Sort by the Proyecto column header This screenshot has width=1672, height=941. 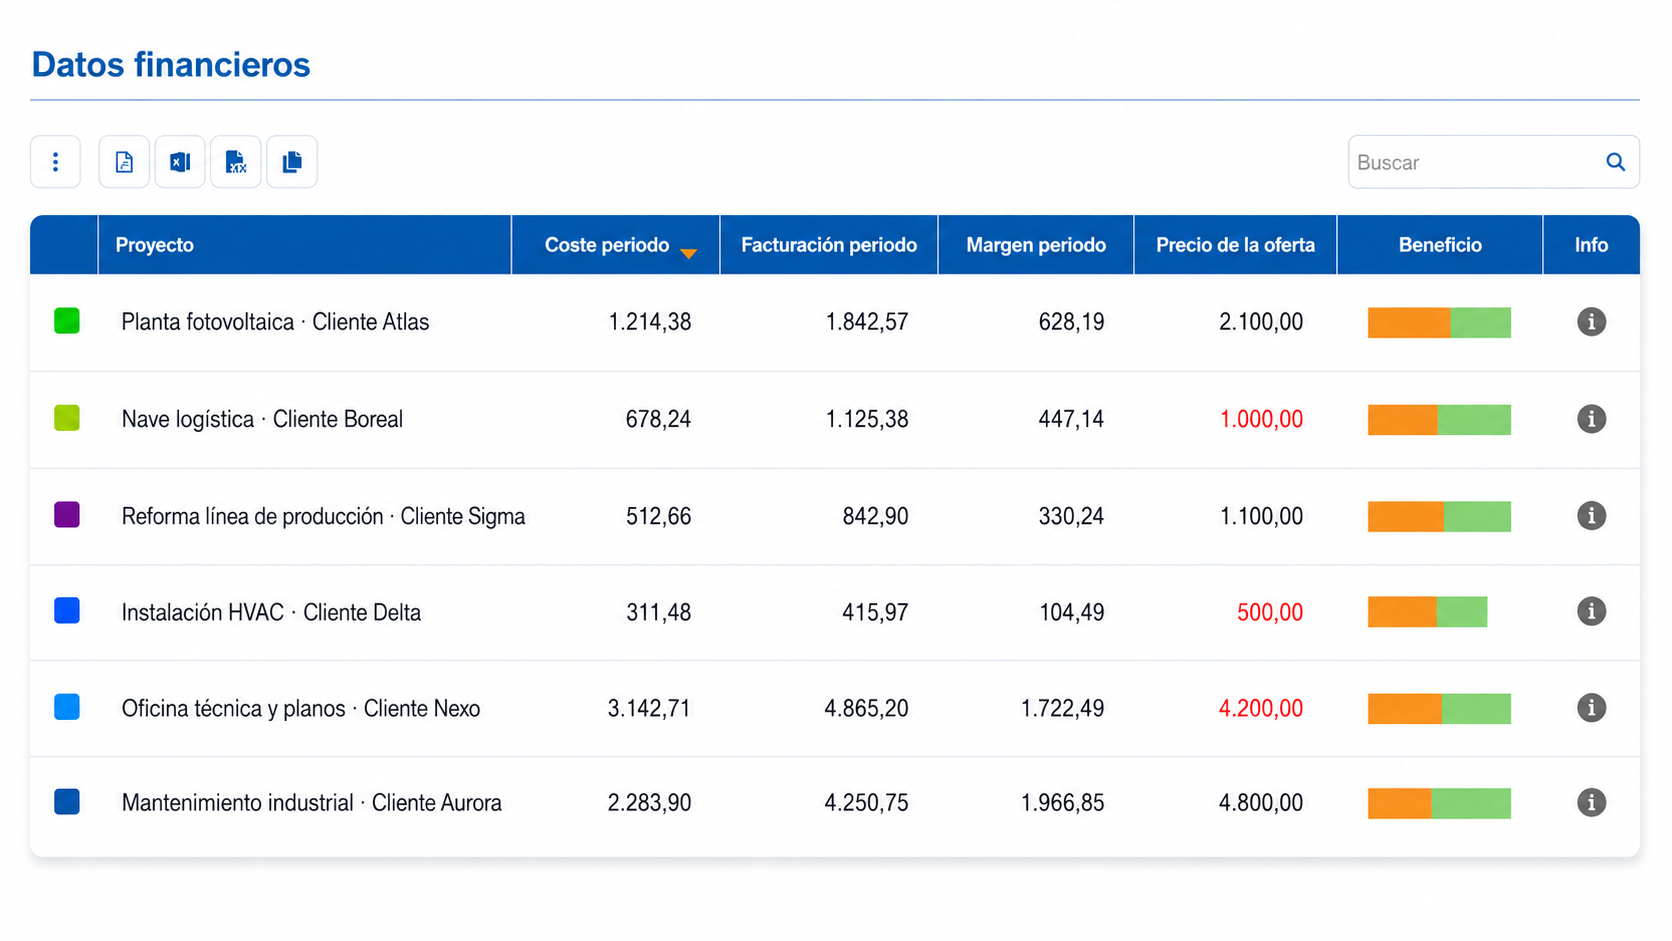click(x=305, y=245)
